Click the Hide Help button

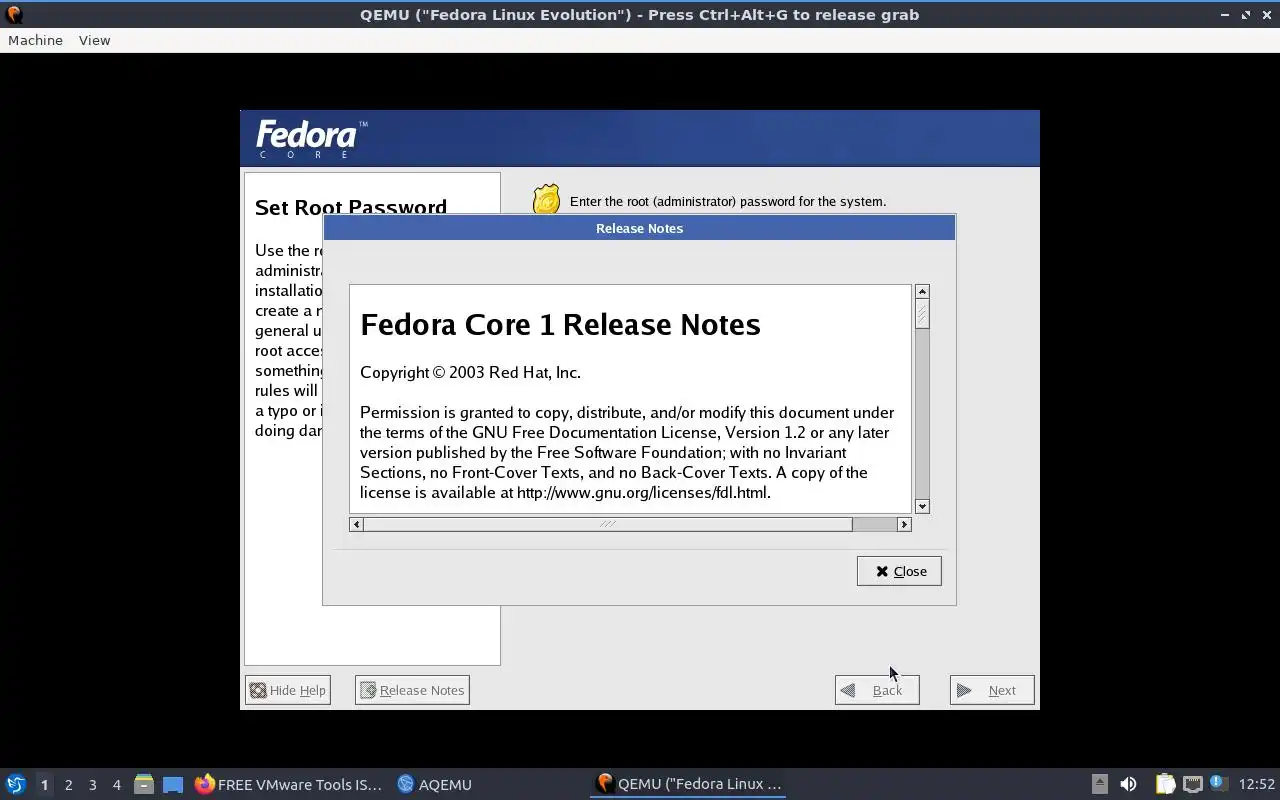[x=288, y=690]
